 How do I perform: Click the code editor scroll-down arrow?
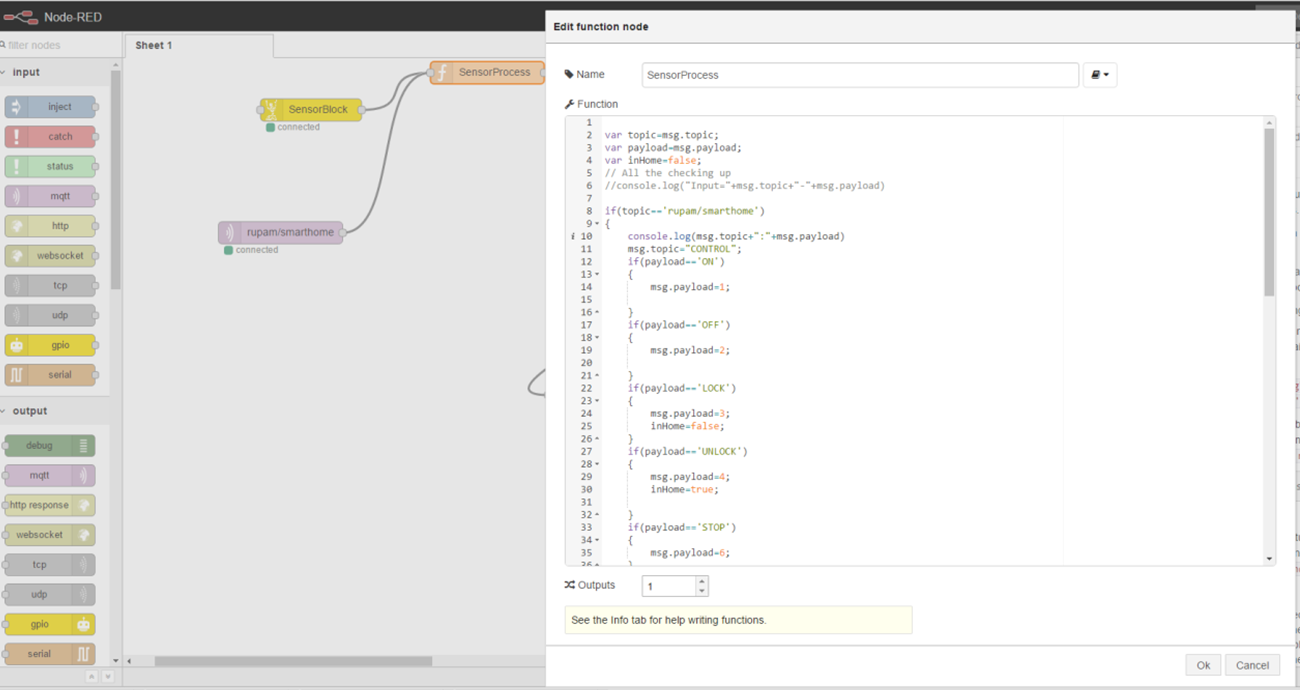point(1270,559)
